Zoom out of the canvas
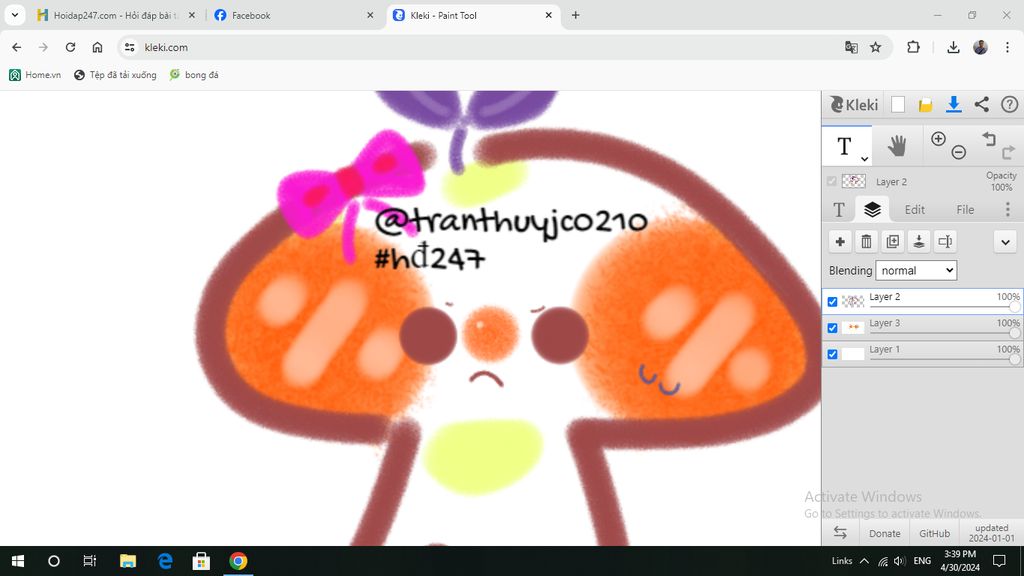 [959, 152]
